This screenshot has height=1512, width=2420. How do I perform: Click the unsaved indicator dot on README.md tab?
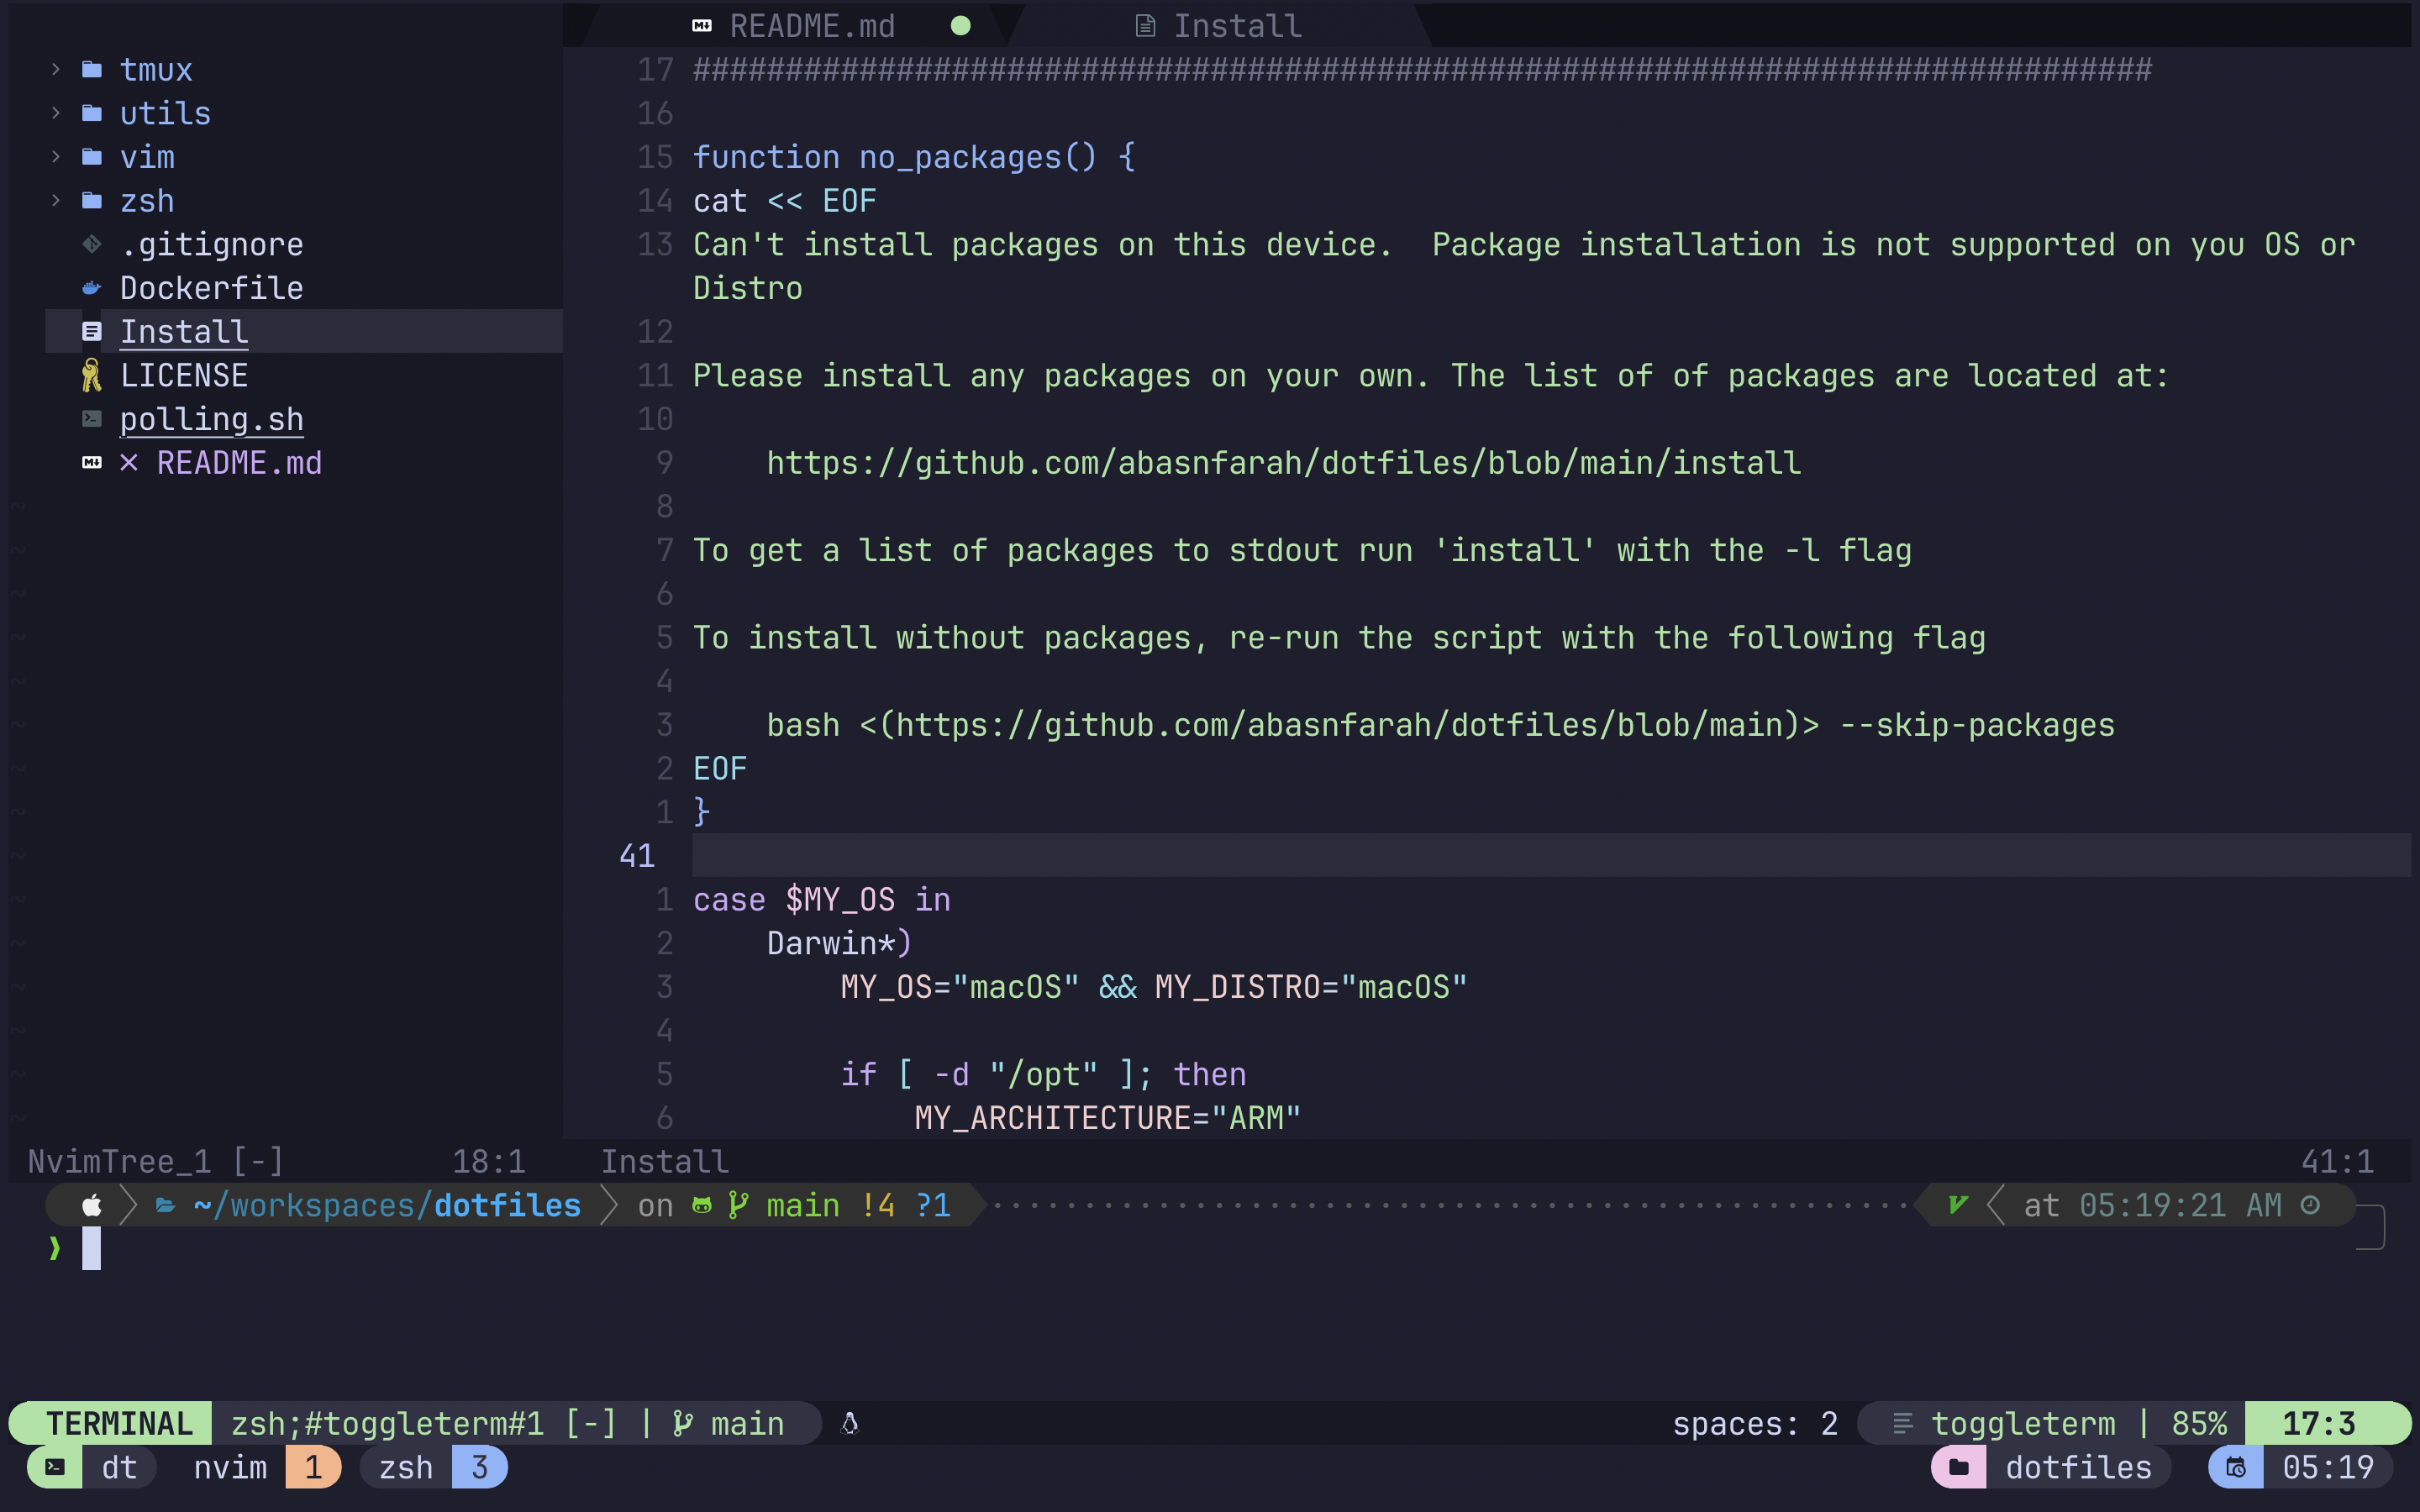coord(960,26)
